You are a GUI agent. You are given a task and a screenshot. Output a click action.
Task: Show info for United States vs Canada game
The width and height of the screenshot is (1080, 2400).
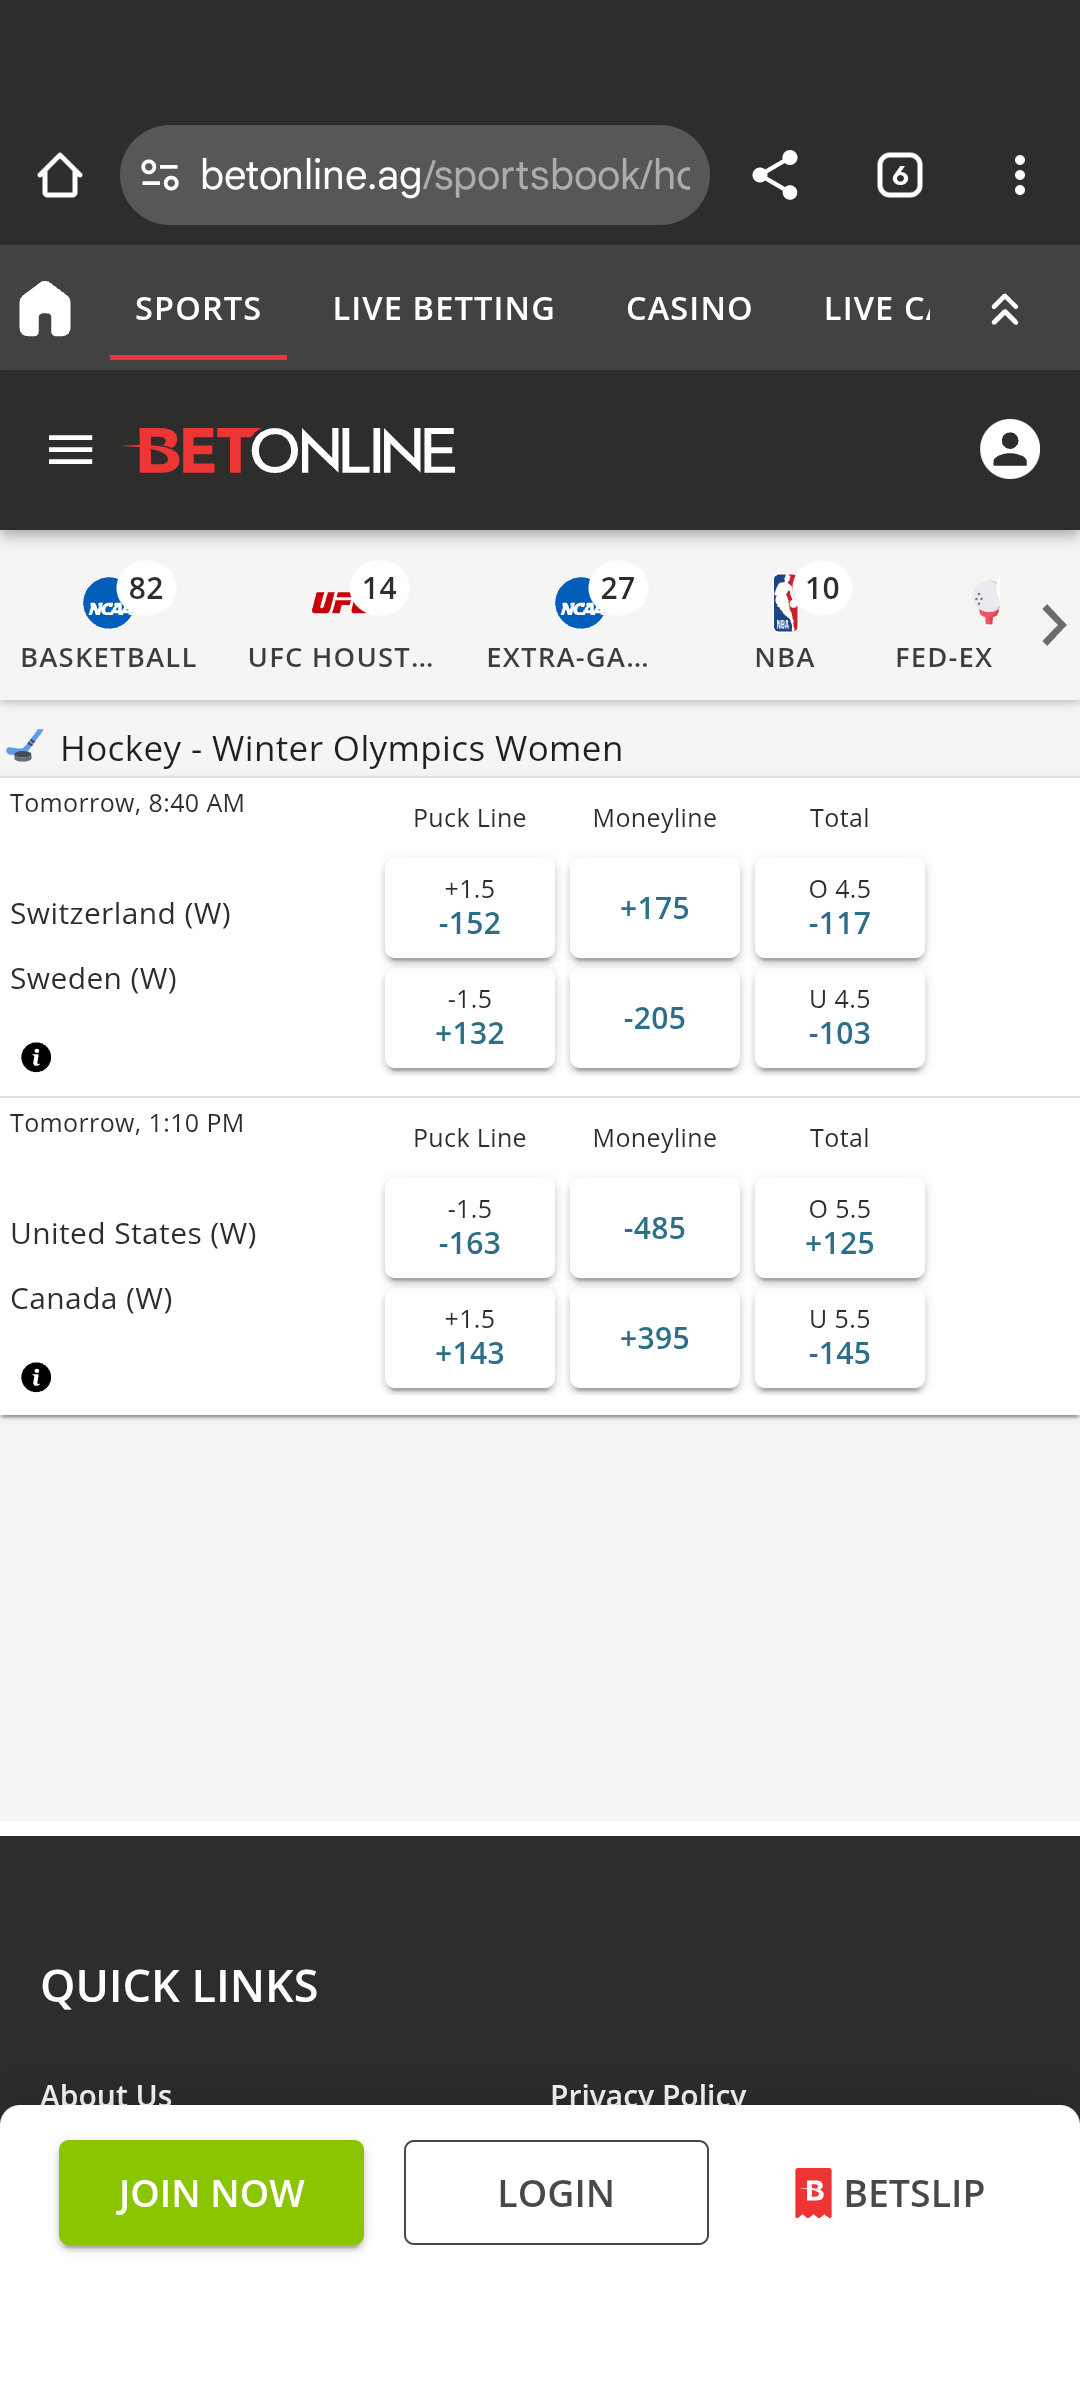pyautogui.click(x=36, y=1377)
